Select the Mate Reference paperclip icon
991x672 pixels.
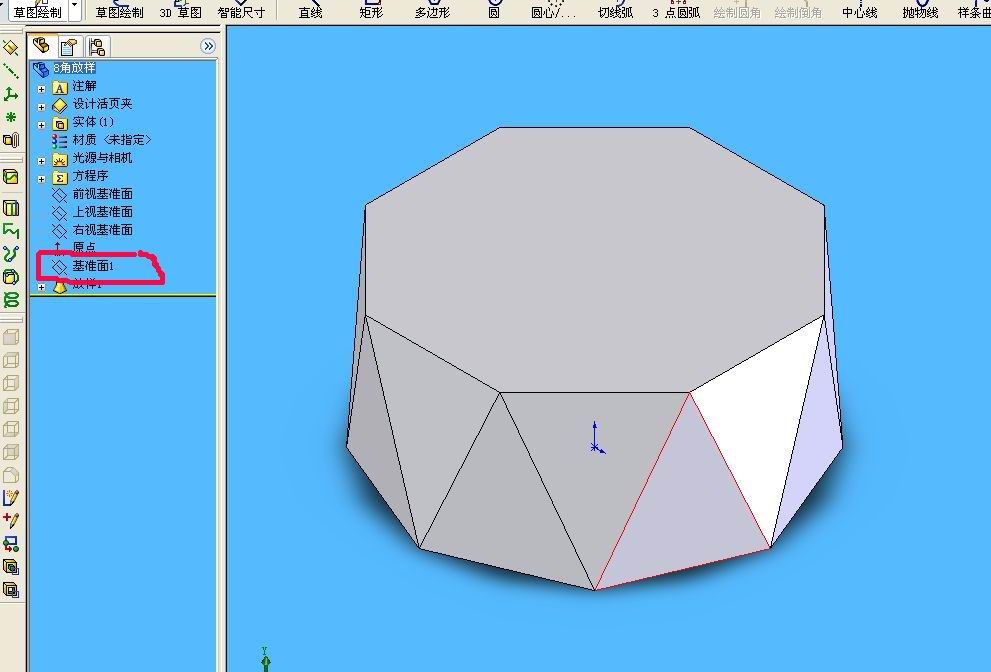(x=11, y=140)
